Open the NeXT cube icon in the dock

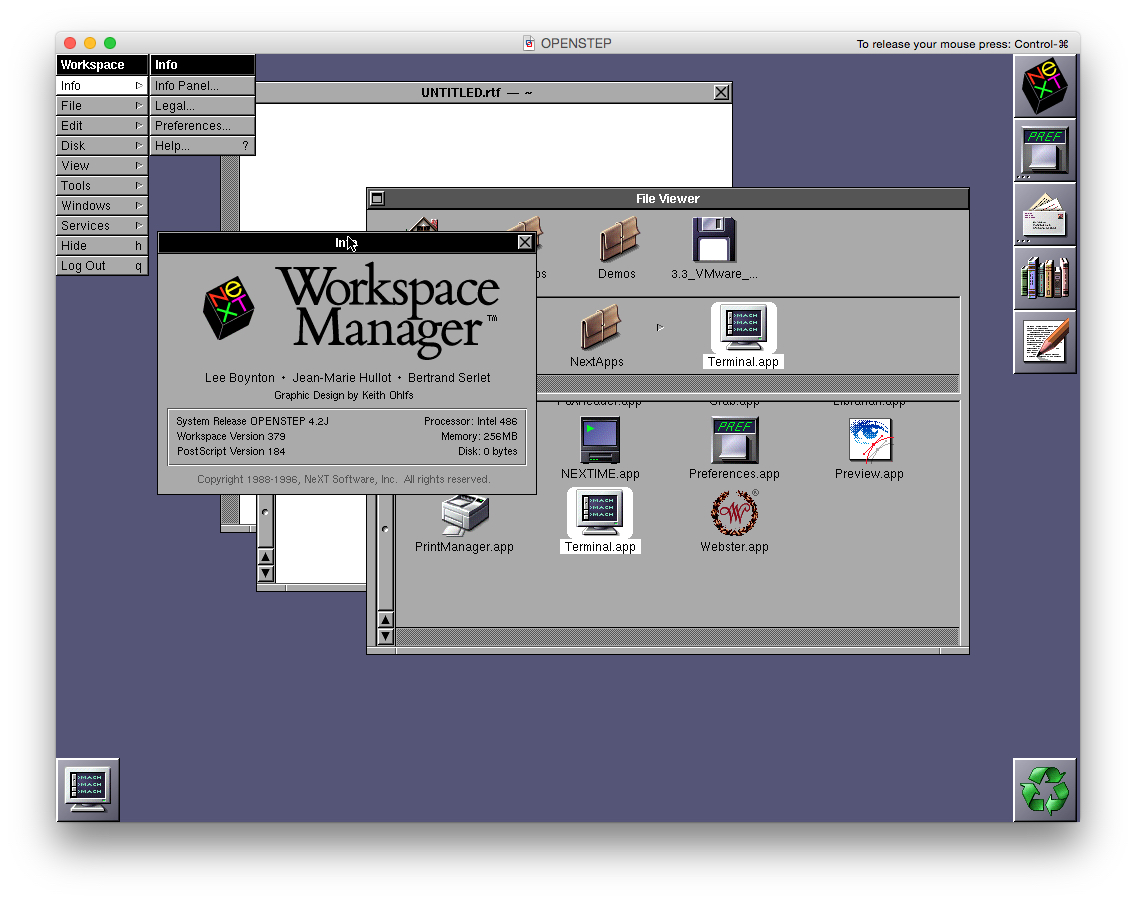[x=1045, y=86]
